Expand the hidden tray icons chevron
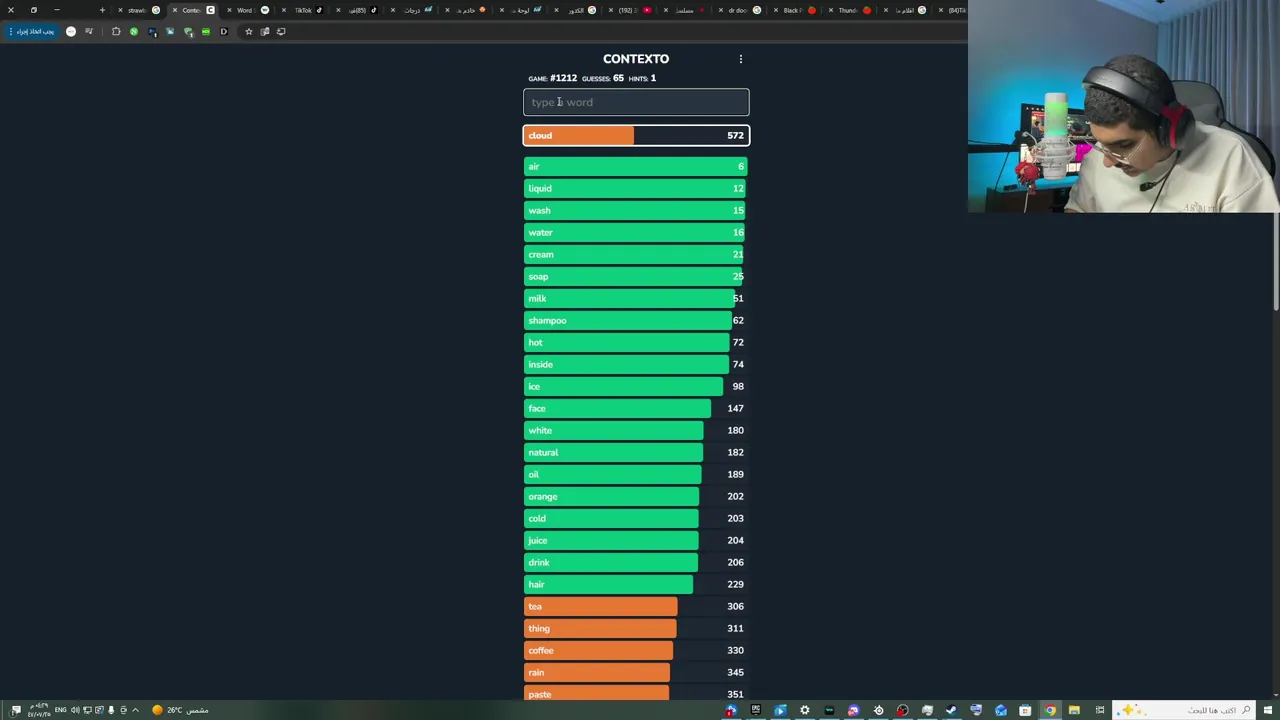Viewport: 1280px width, 720px height. point(135,710)
